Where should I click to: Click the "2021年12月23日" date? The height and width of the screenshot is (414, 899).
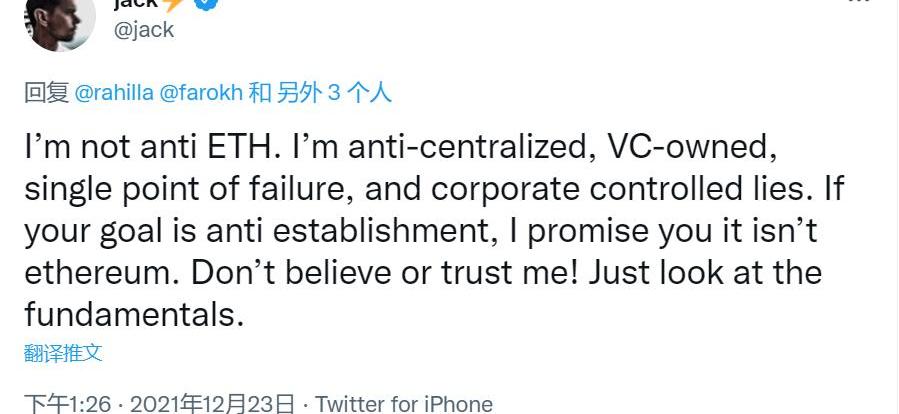[x=212, y=404]
